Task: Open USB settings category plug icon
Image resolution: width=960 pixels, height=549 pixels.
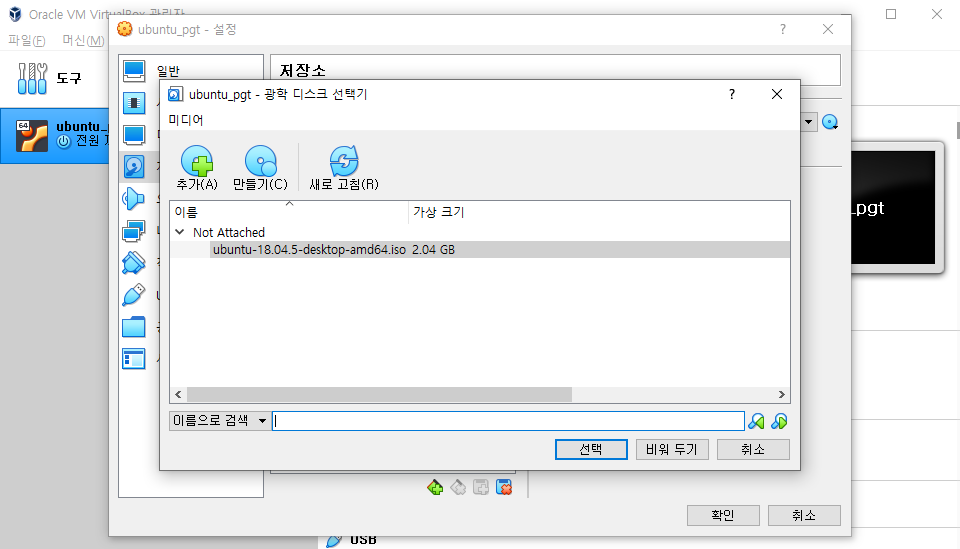Action: click(134, 294)
